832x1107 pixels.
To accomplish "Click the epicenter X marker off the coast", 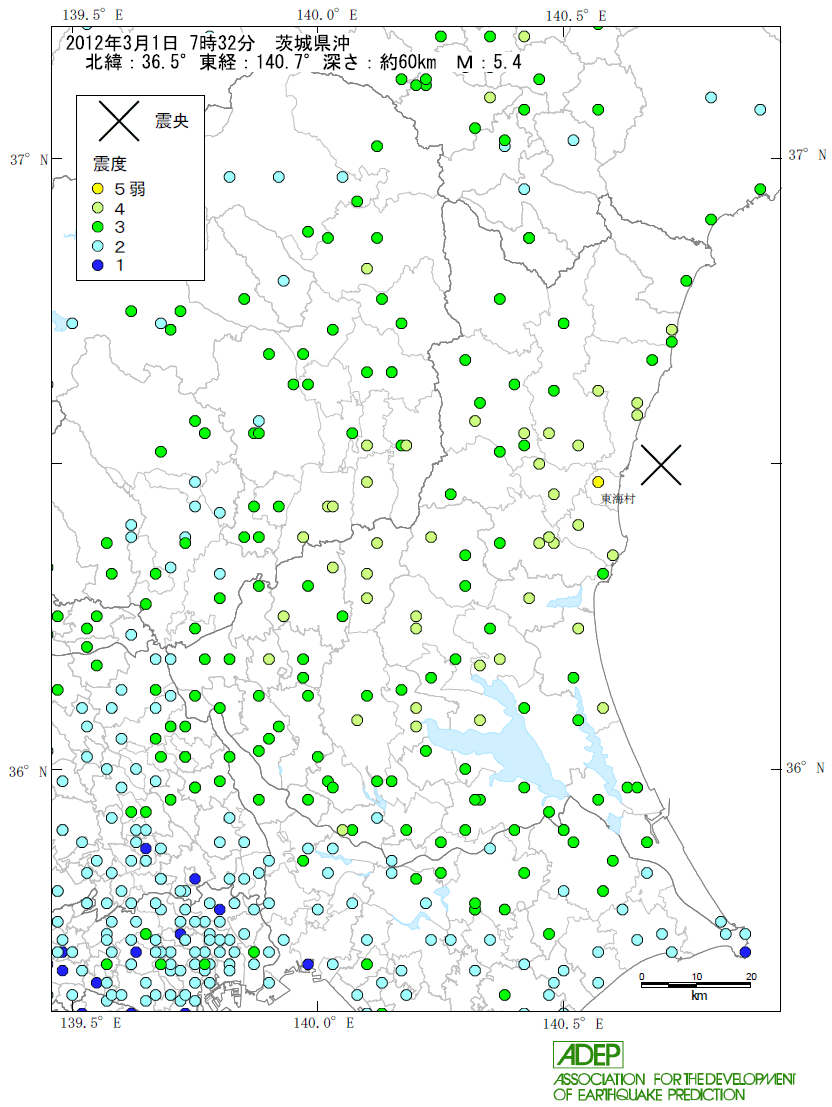I will (x=661, y=464).
